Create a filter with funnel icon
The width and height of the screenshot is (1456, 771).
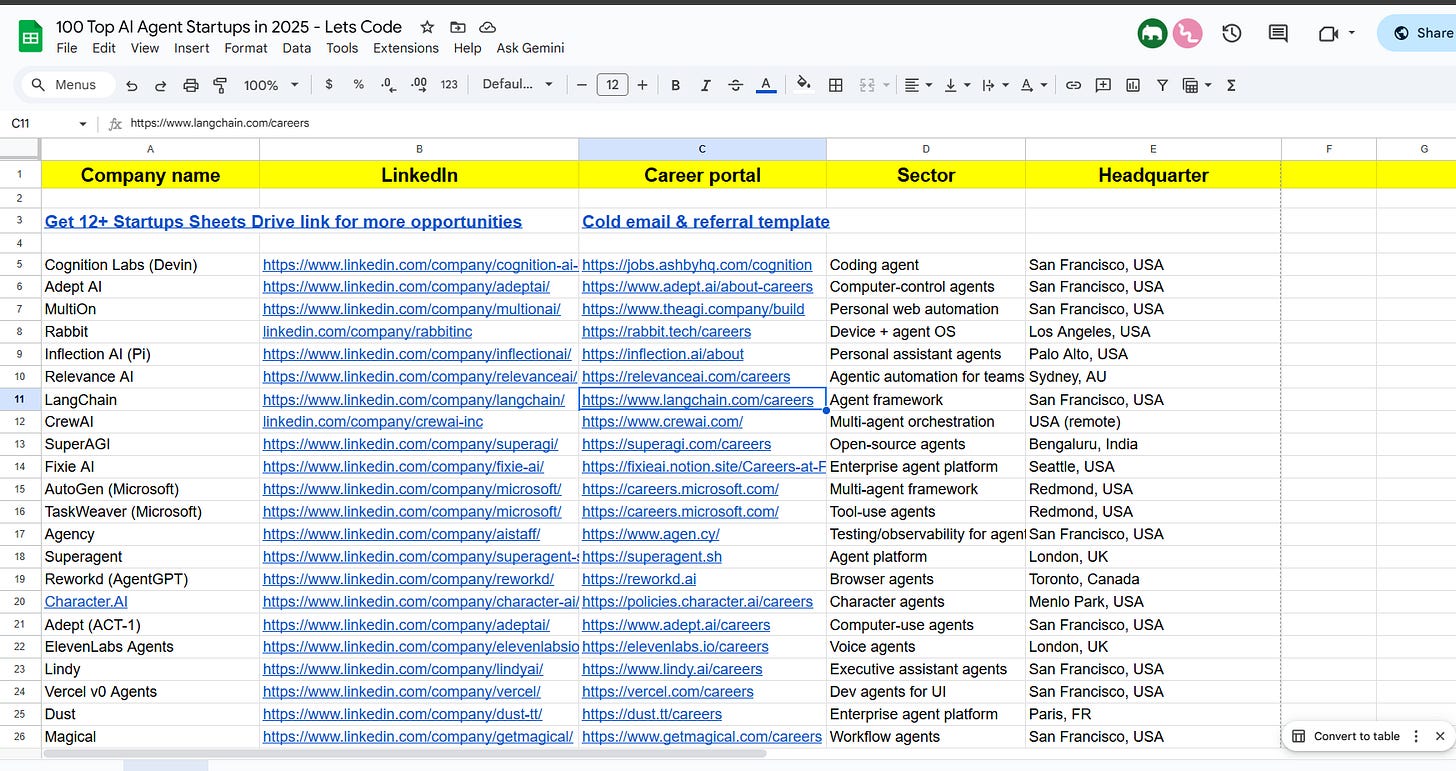point(1162,85)
